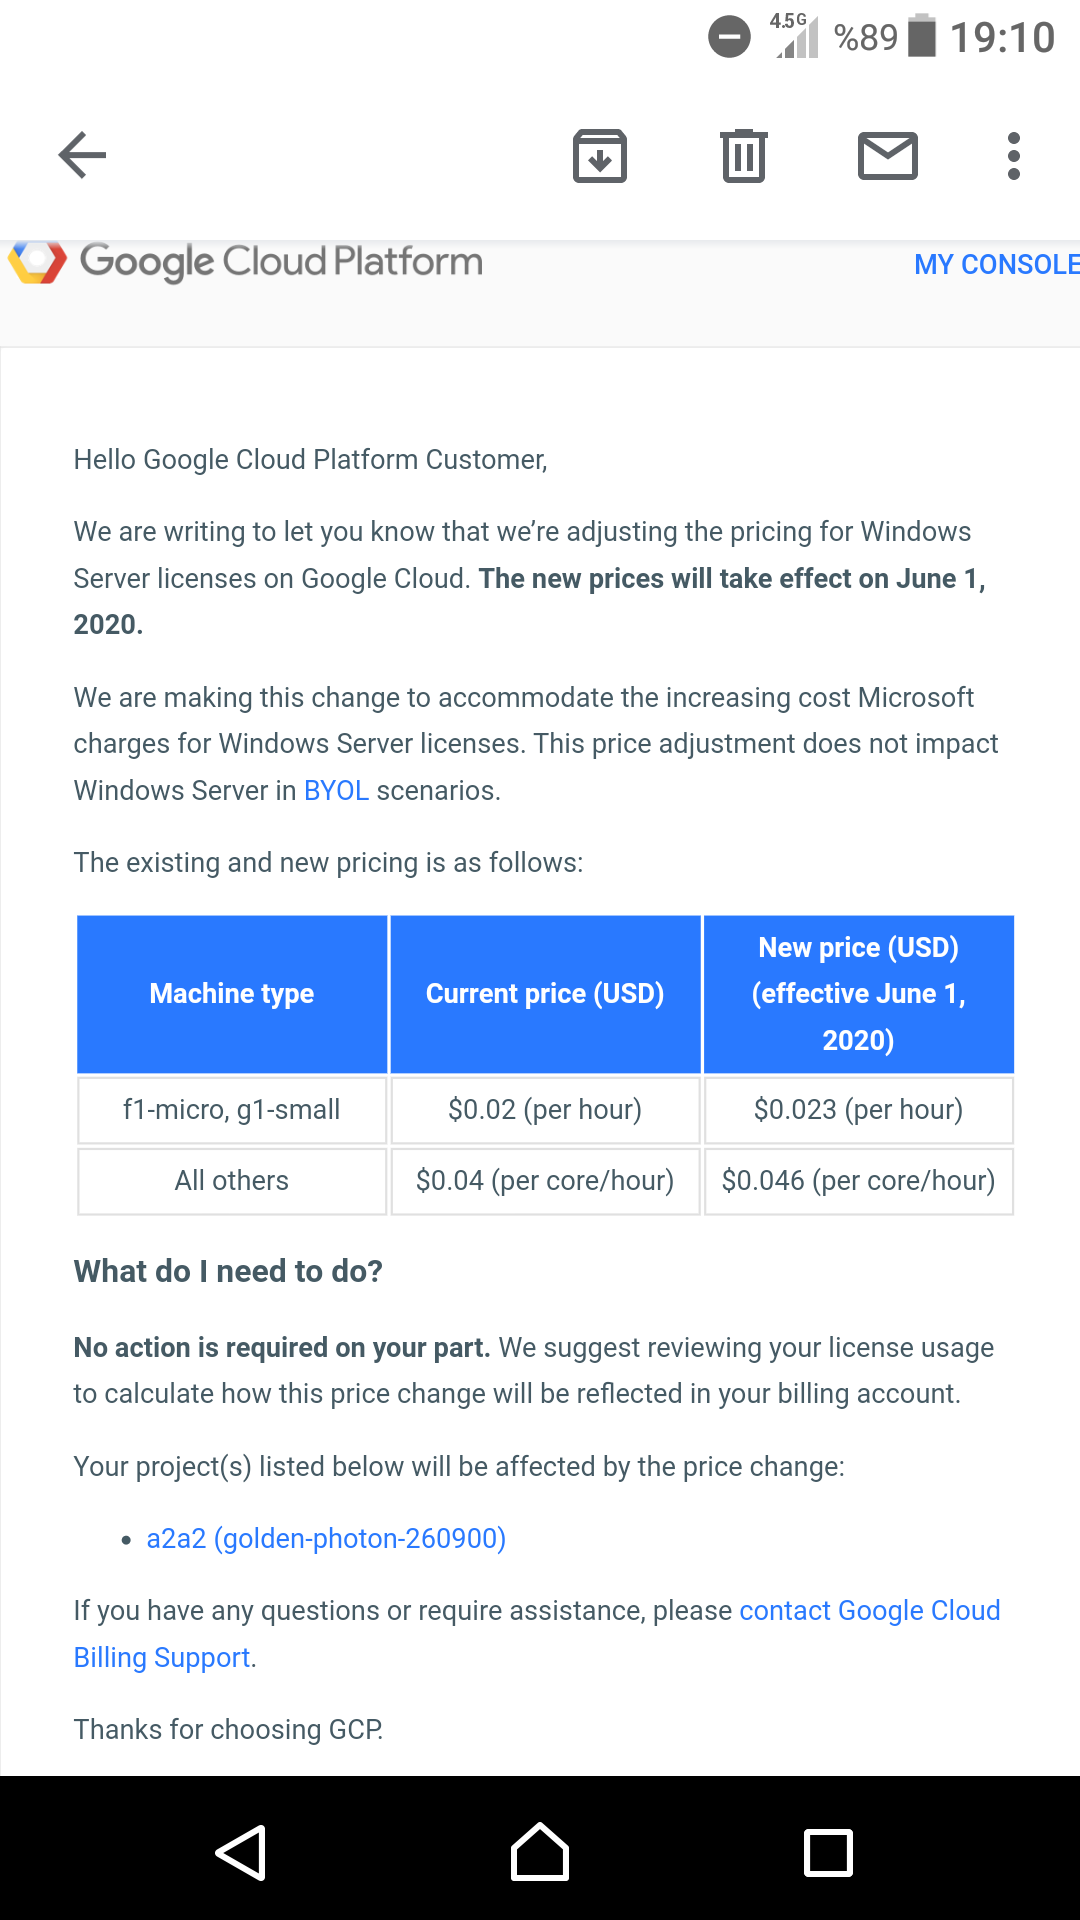Viewport: 1080px width, 1920px height.
Task: Tap the Android back navigation button
Action: (x=241, y=1852)
